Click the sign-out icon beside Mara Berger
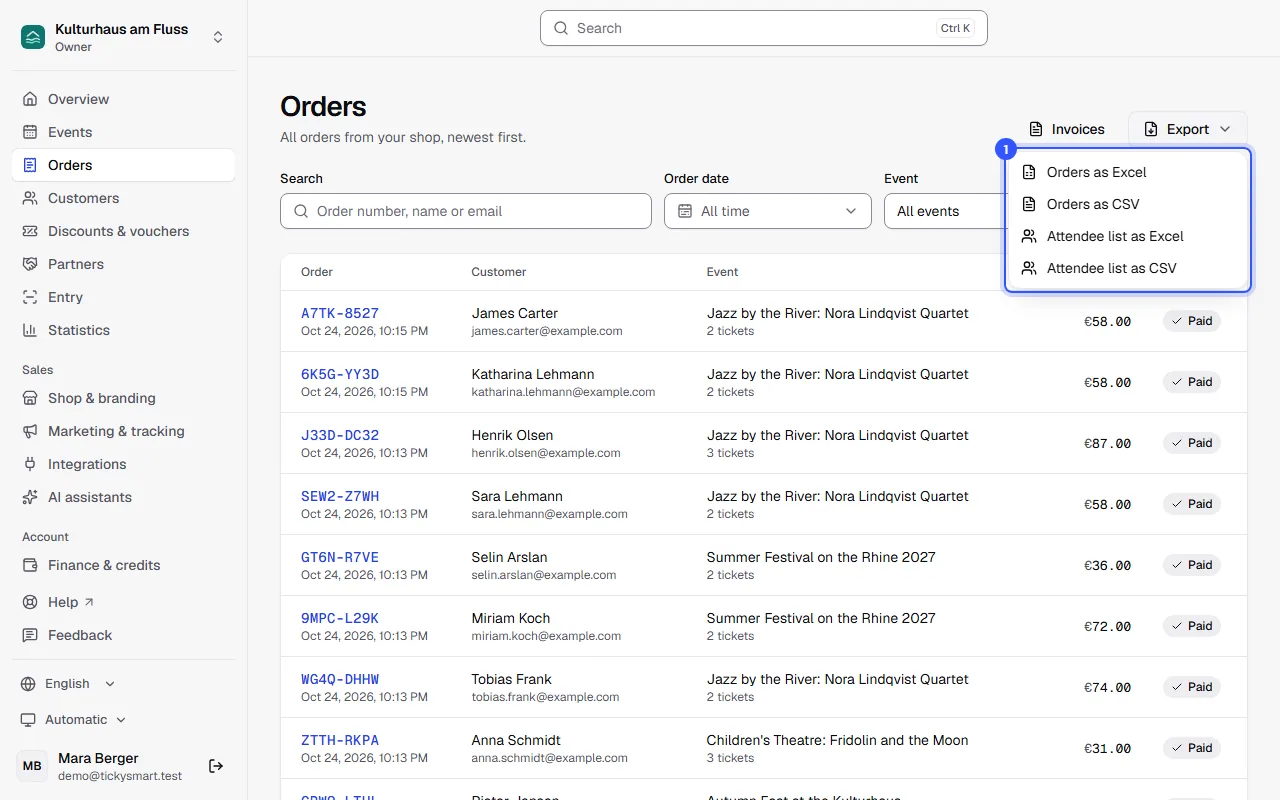The image size is (1280, 800). coord(216,766)
